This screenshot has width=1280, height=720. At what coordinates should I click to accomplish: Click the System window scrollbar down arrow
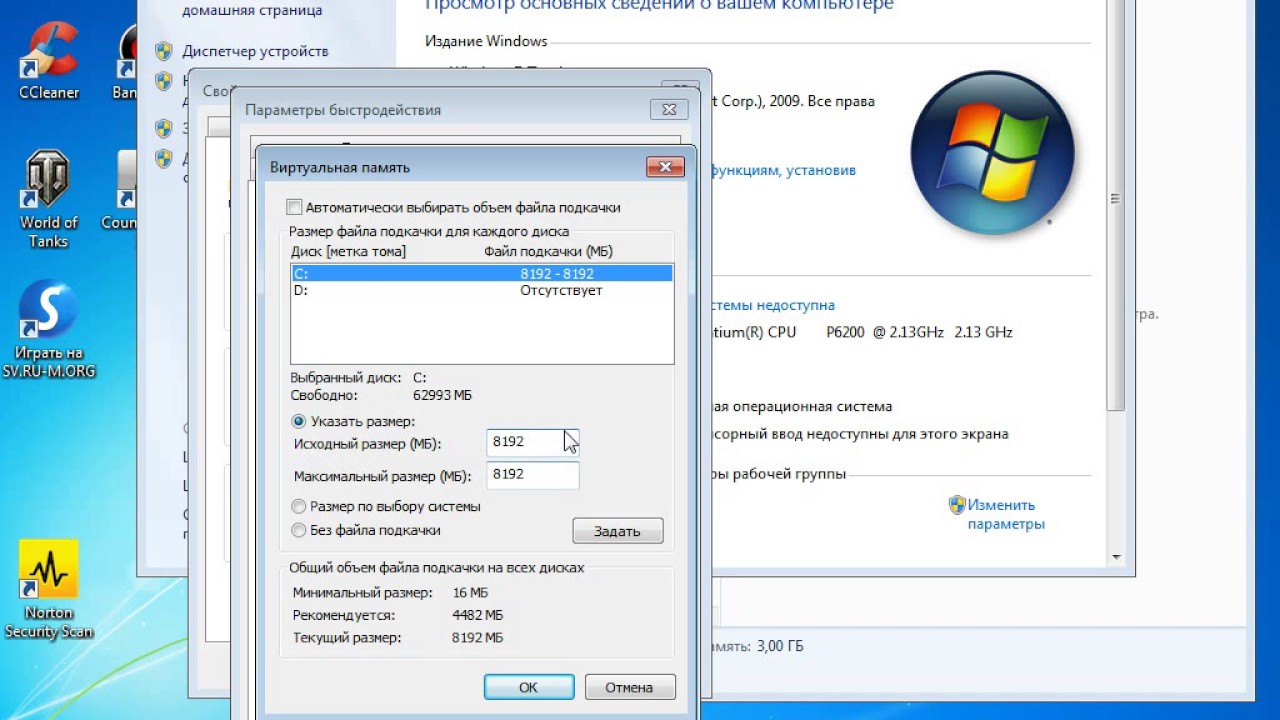tap(1116, 557)
